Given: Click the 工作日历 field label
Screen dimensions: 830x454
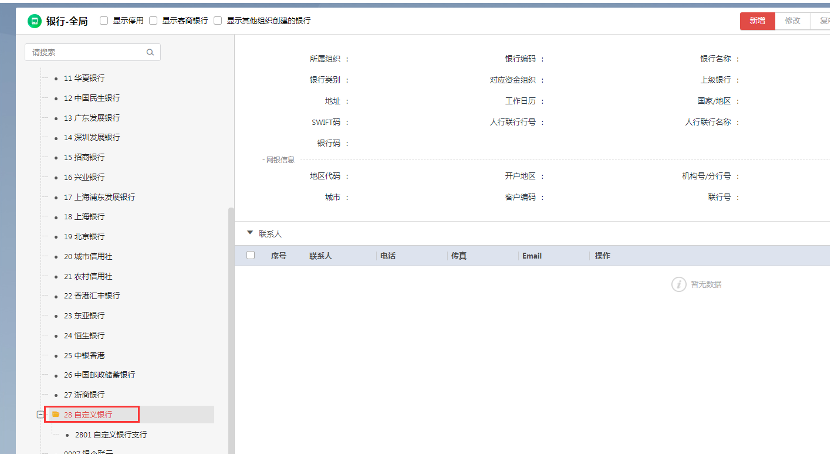Looking at the screenshot, I should (x=520, y=101).
